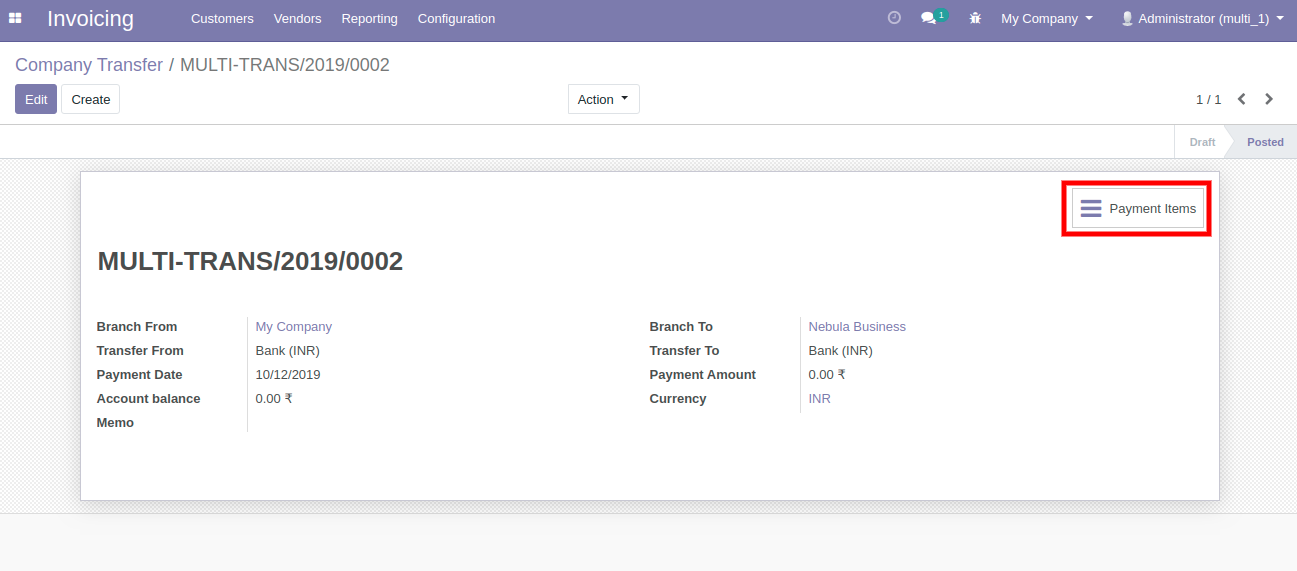The image size is (1297, 571).
Task: Follow the Company Transfer breadcrumb link
Action: click(x=89, y=65)
